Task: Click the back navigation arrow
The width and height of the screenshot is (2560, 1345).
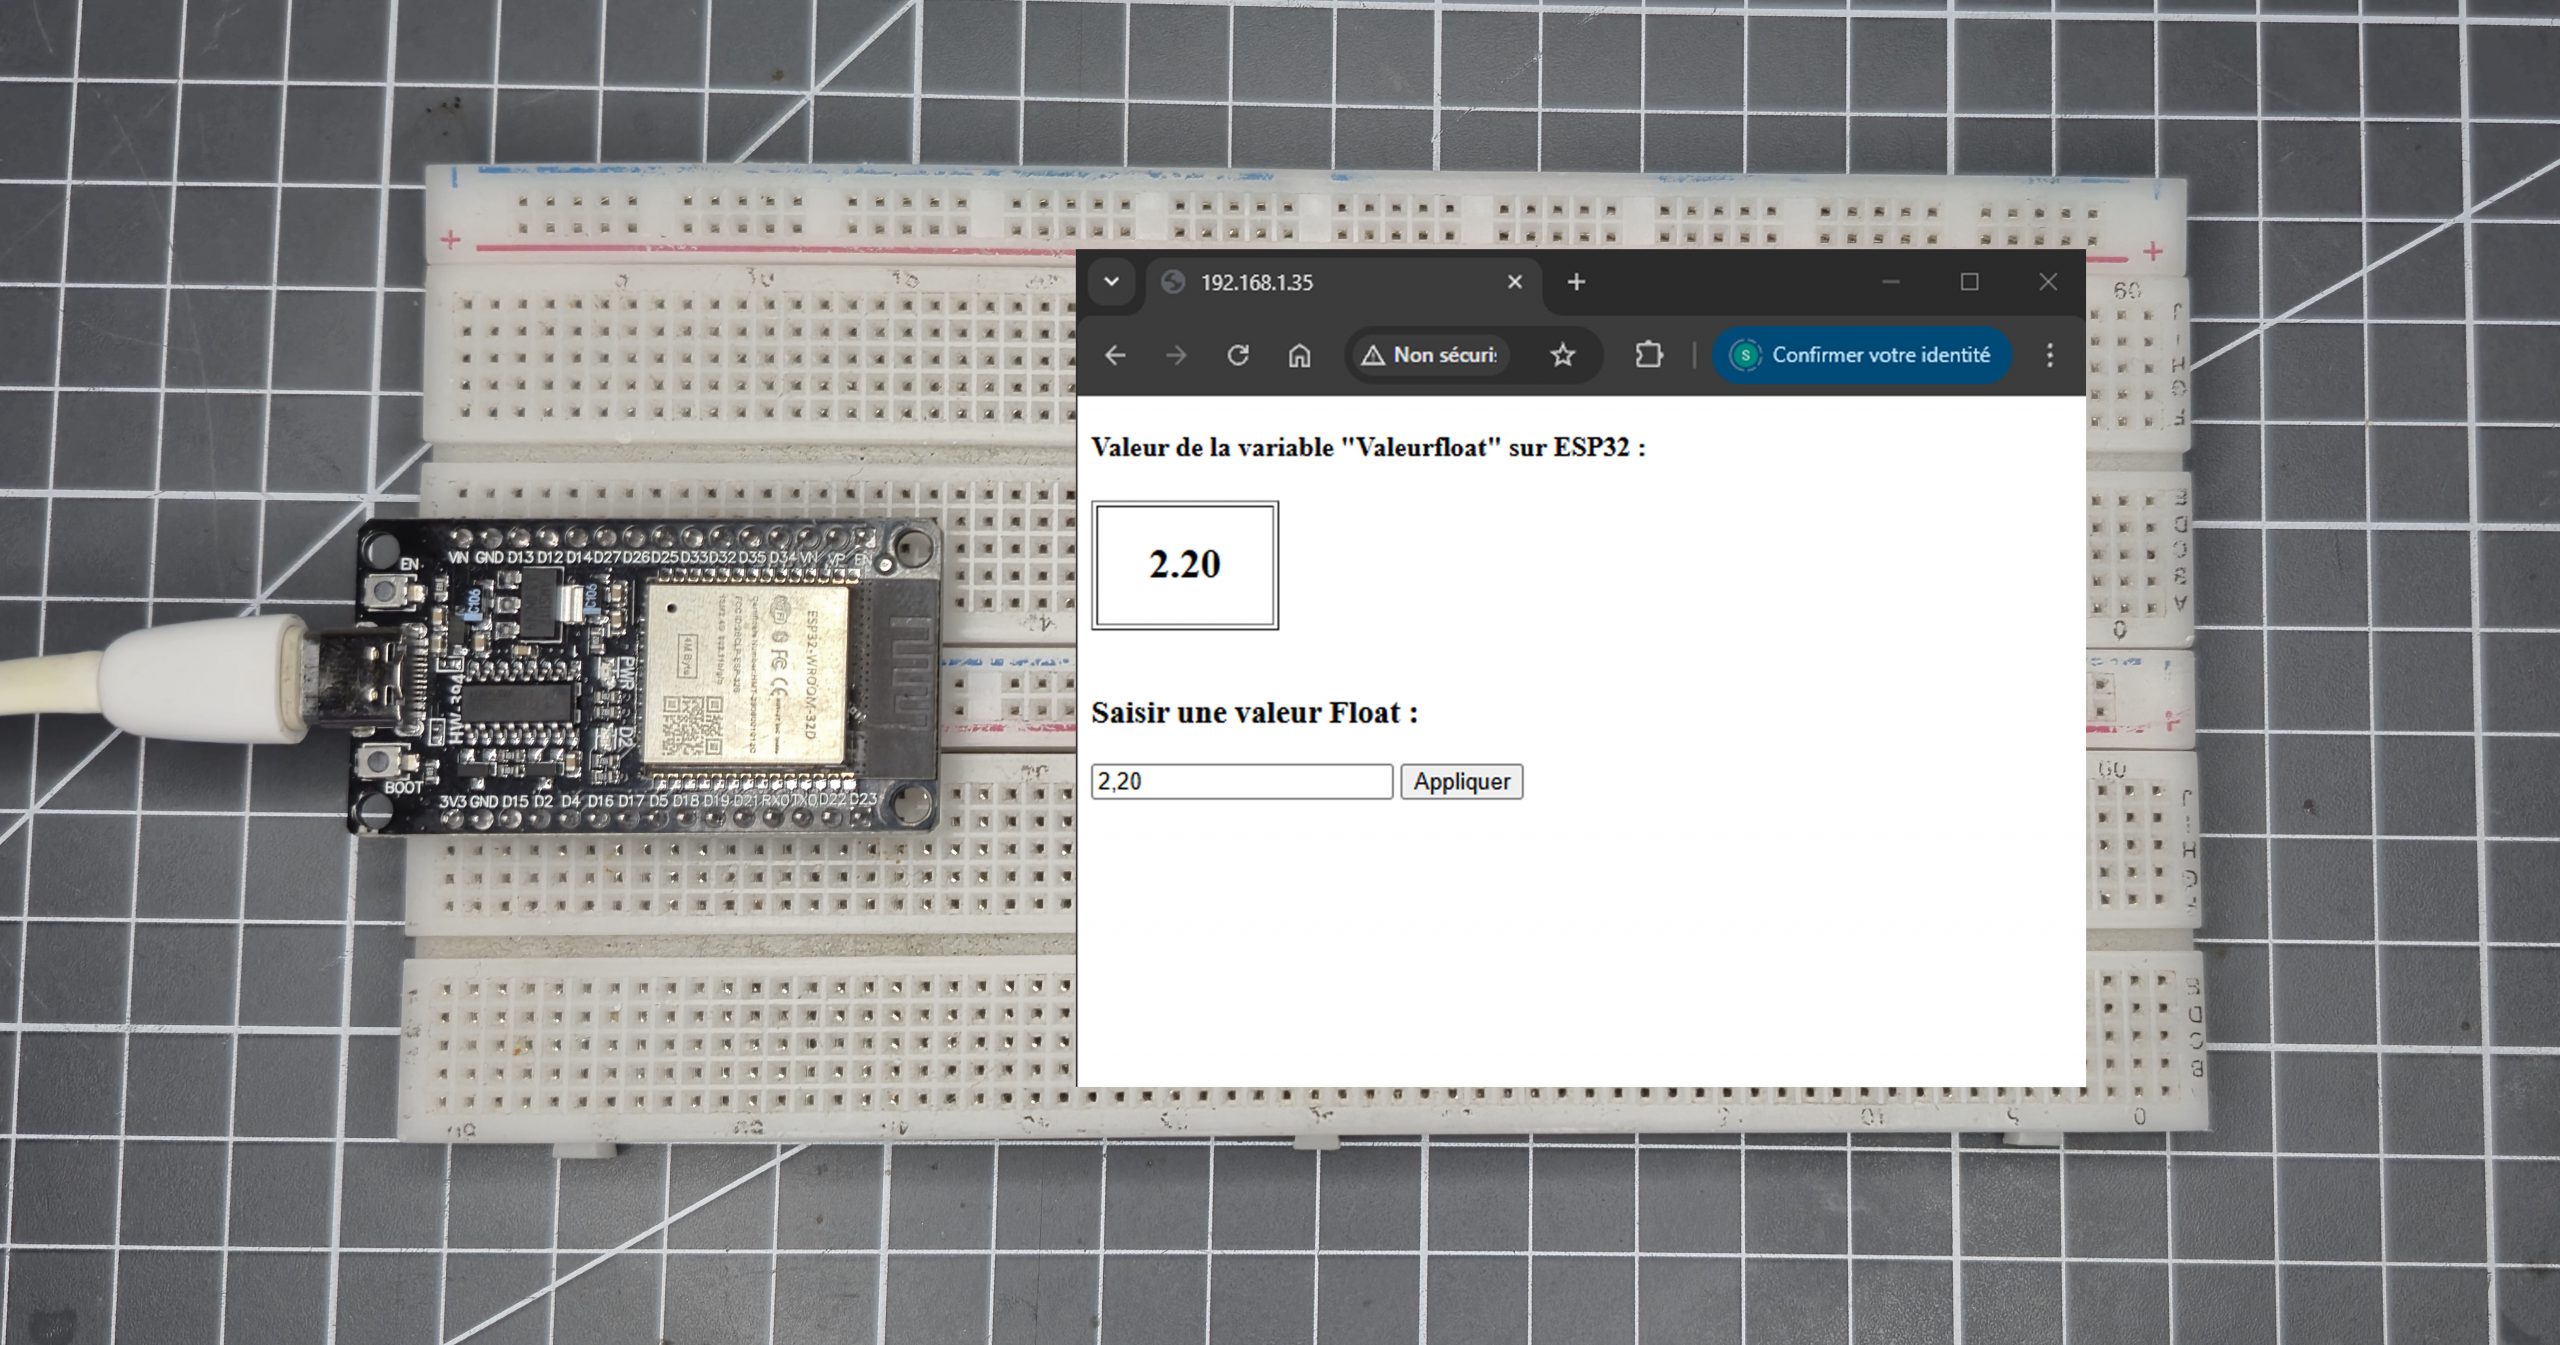Action: coord(1117,355)
